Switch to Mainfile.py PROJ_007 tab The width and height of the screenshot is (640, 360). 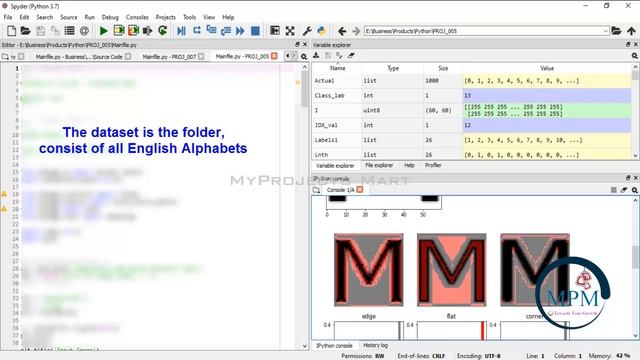tap(169, 57)
